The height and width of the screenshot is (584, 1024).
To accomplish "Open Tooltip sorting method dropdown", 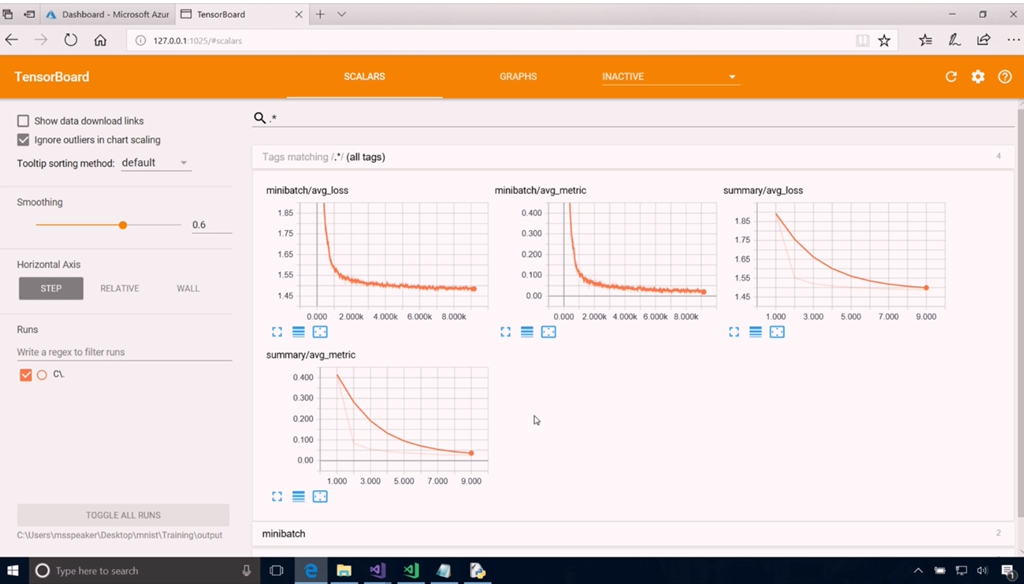I will pyautogui.click(x=155, y=163).
